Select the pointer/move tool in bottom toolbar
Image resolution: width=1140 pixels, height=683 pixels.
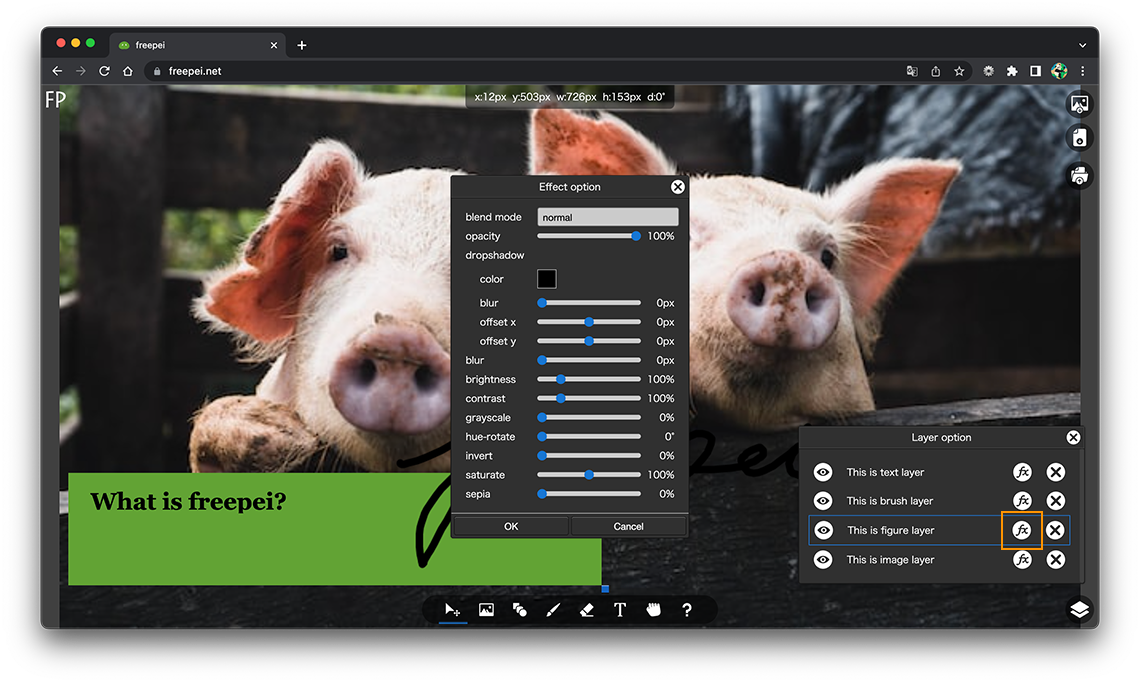coord(452,610)
